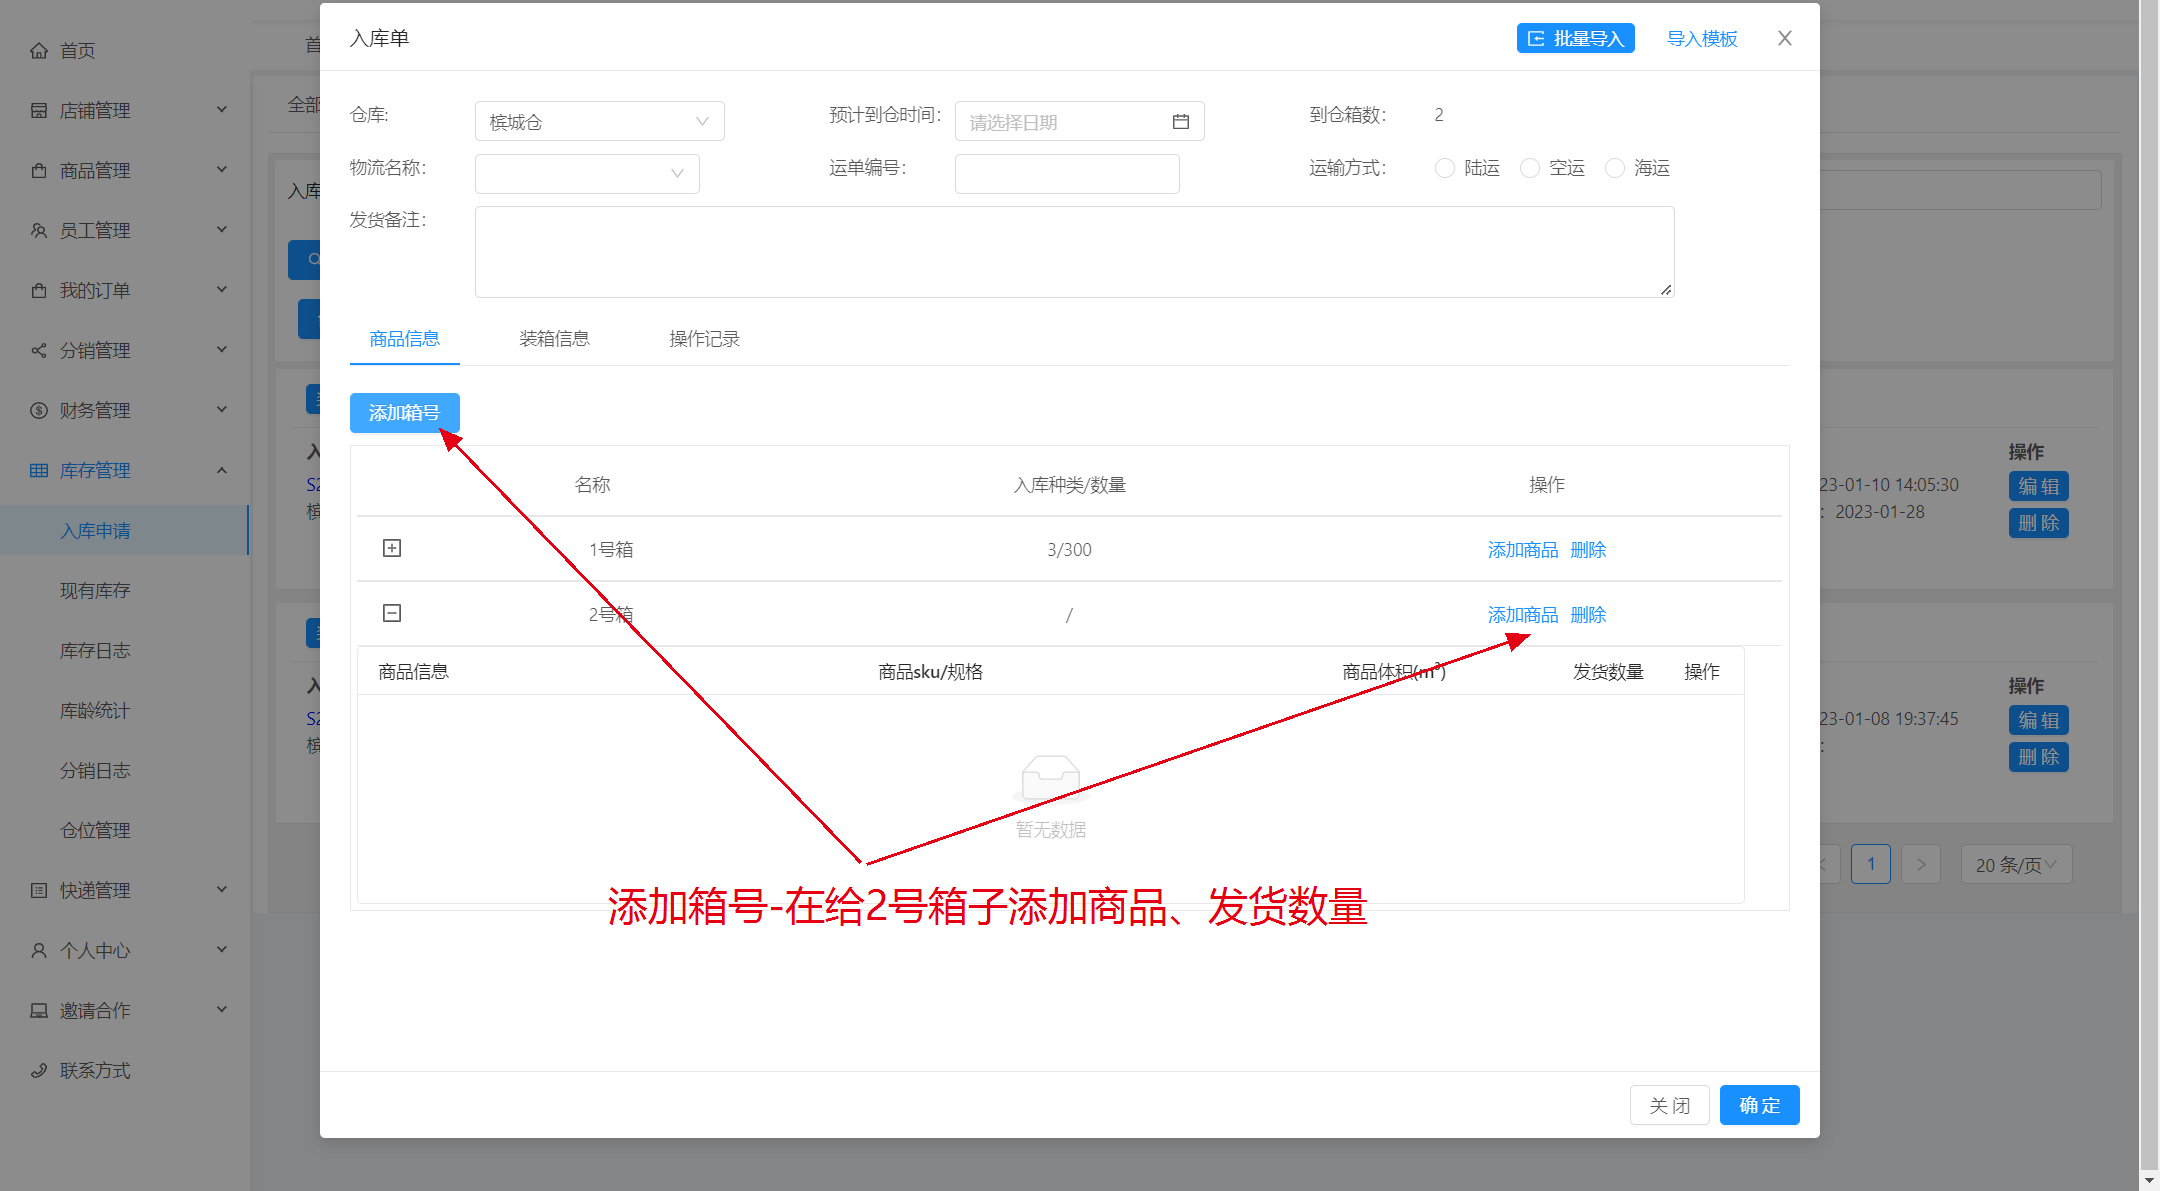Click the 分销管理 share icon
Image resolution: width=2160 pixels, height=1191 pixels.
[x=39, y=351]
